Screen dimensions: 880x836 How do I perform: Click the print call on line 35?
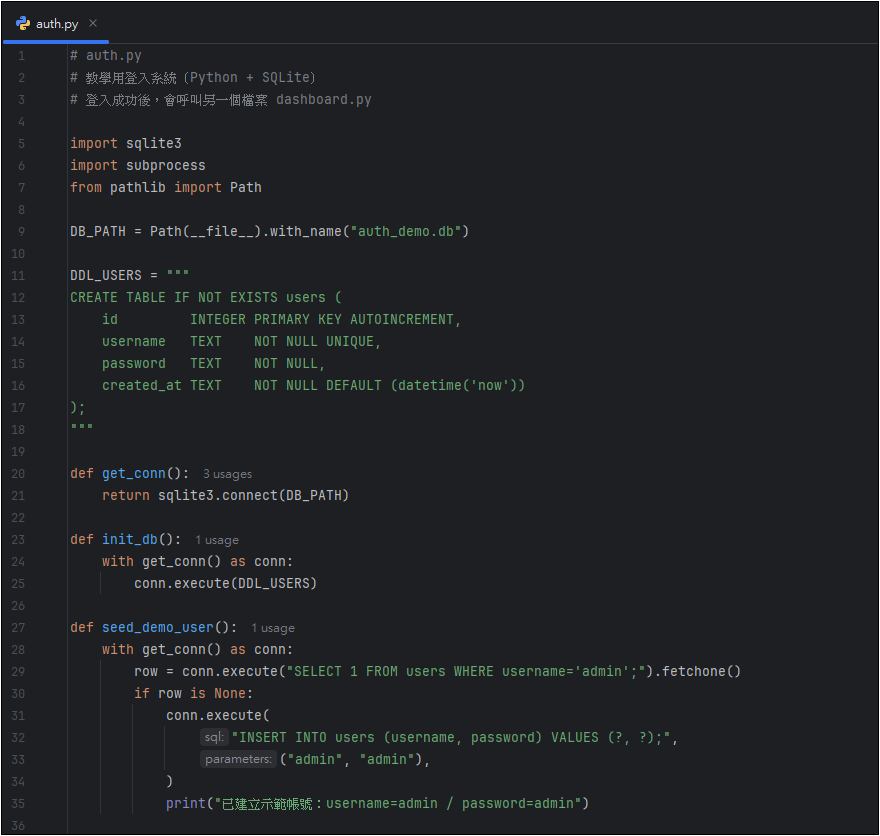click(x=185, y=804)
